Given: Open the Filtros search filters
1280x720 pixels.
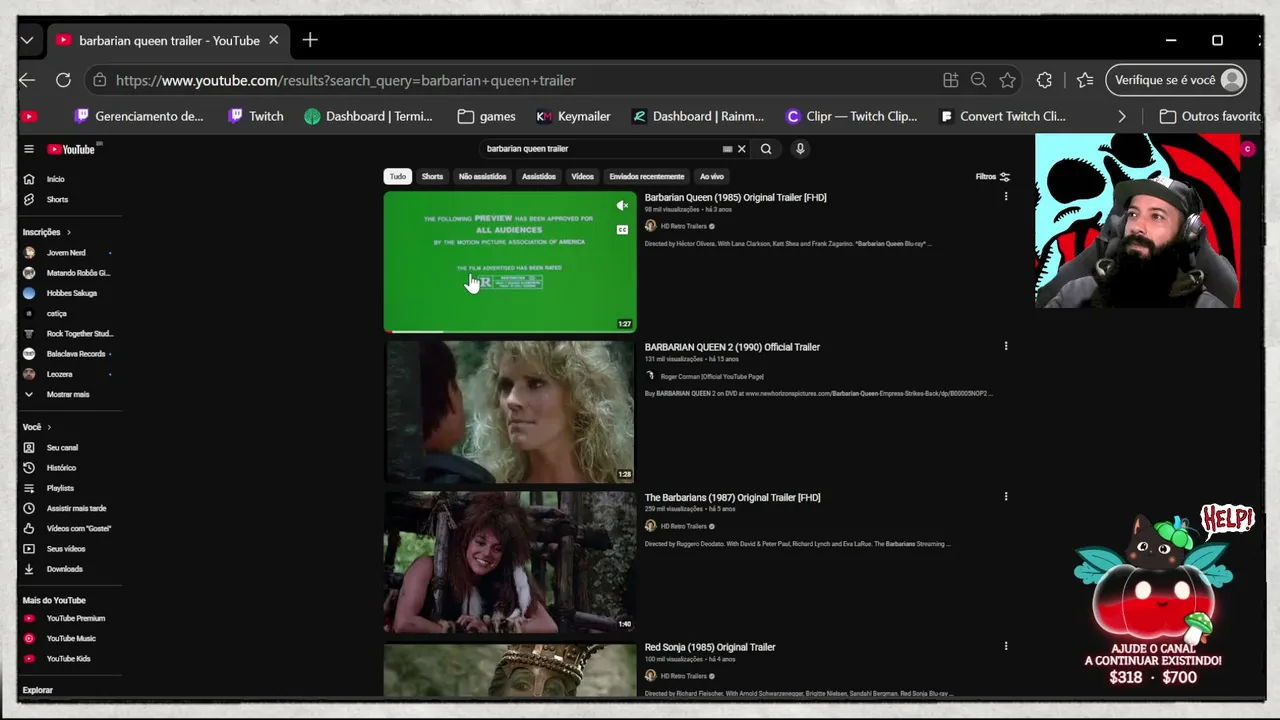Looking at the screenshot, I should point(993,177).
